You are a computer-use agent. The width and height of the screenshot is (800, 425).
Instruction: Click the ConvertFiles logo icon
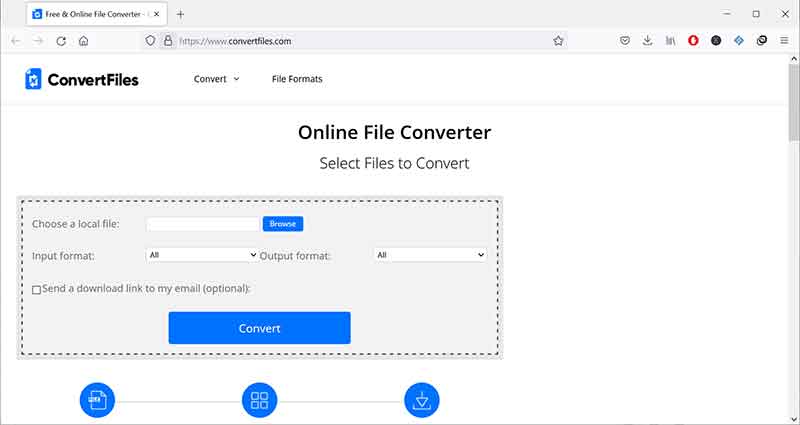coord(33,79)
